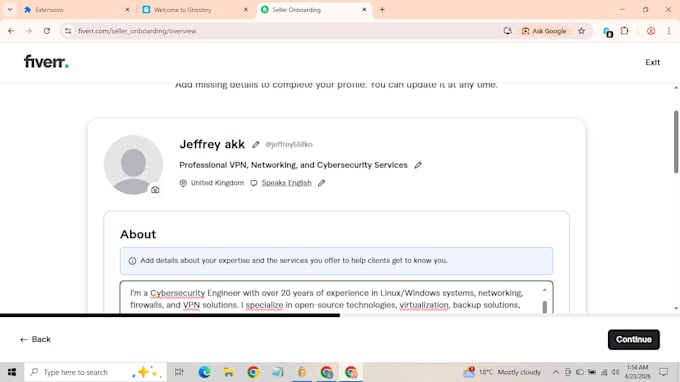Open the Speaks English link

pos(286,183)
